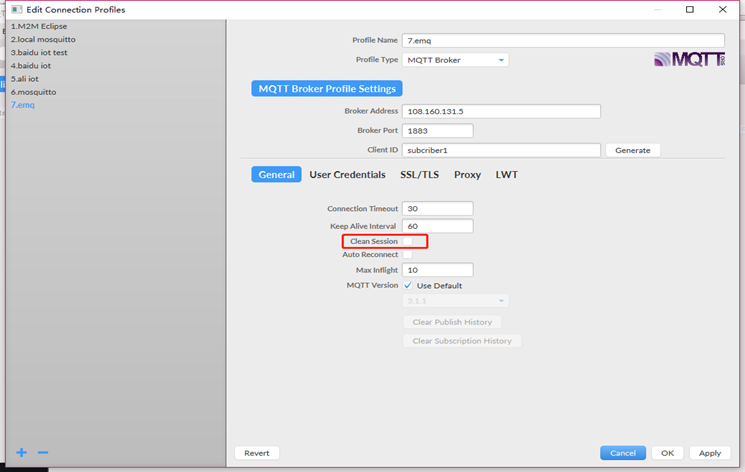Enable the Clean Session checkbox

tap(408, 241)
